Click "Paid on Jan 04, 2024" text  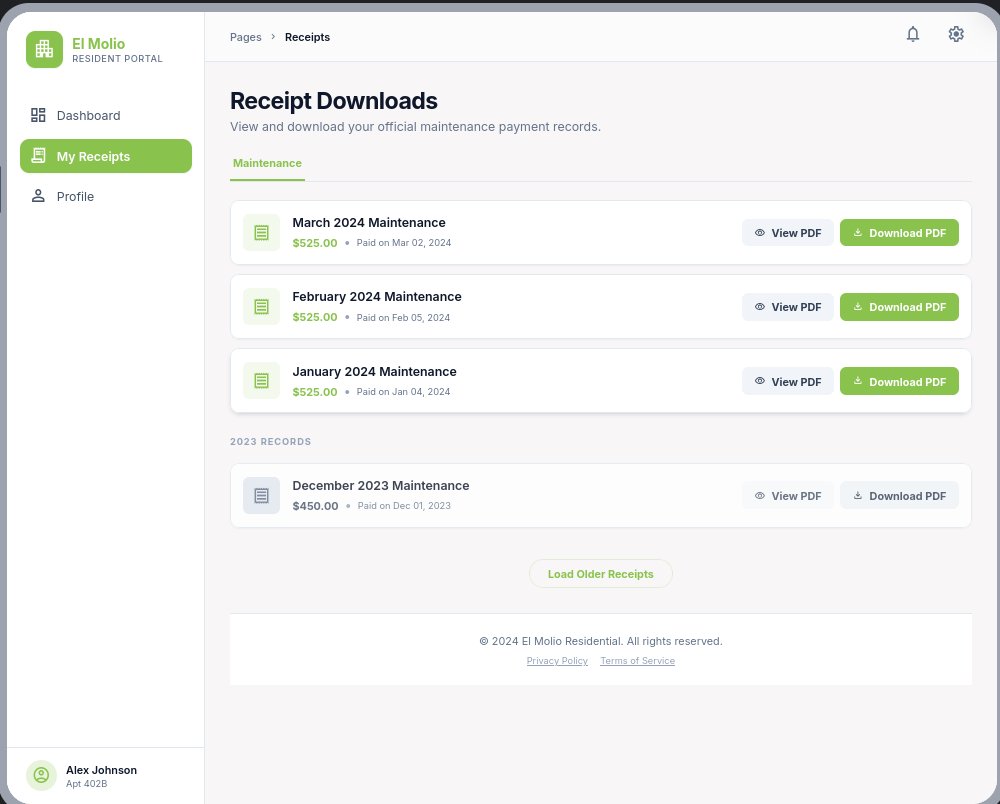tap(403, 391)
